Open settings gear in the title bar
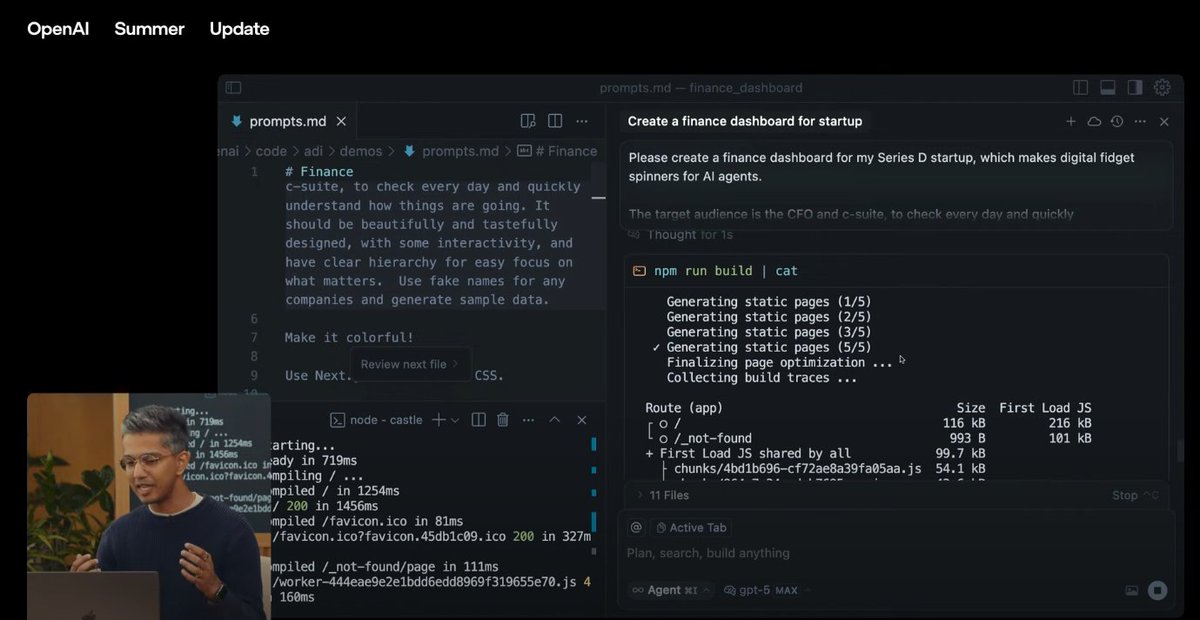 [1162, 88]
